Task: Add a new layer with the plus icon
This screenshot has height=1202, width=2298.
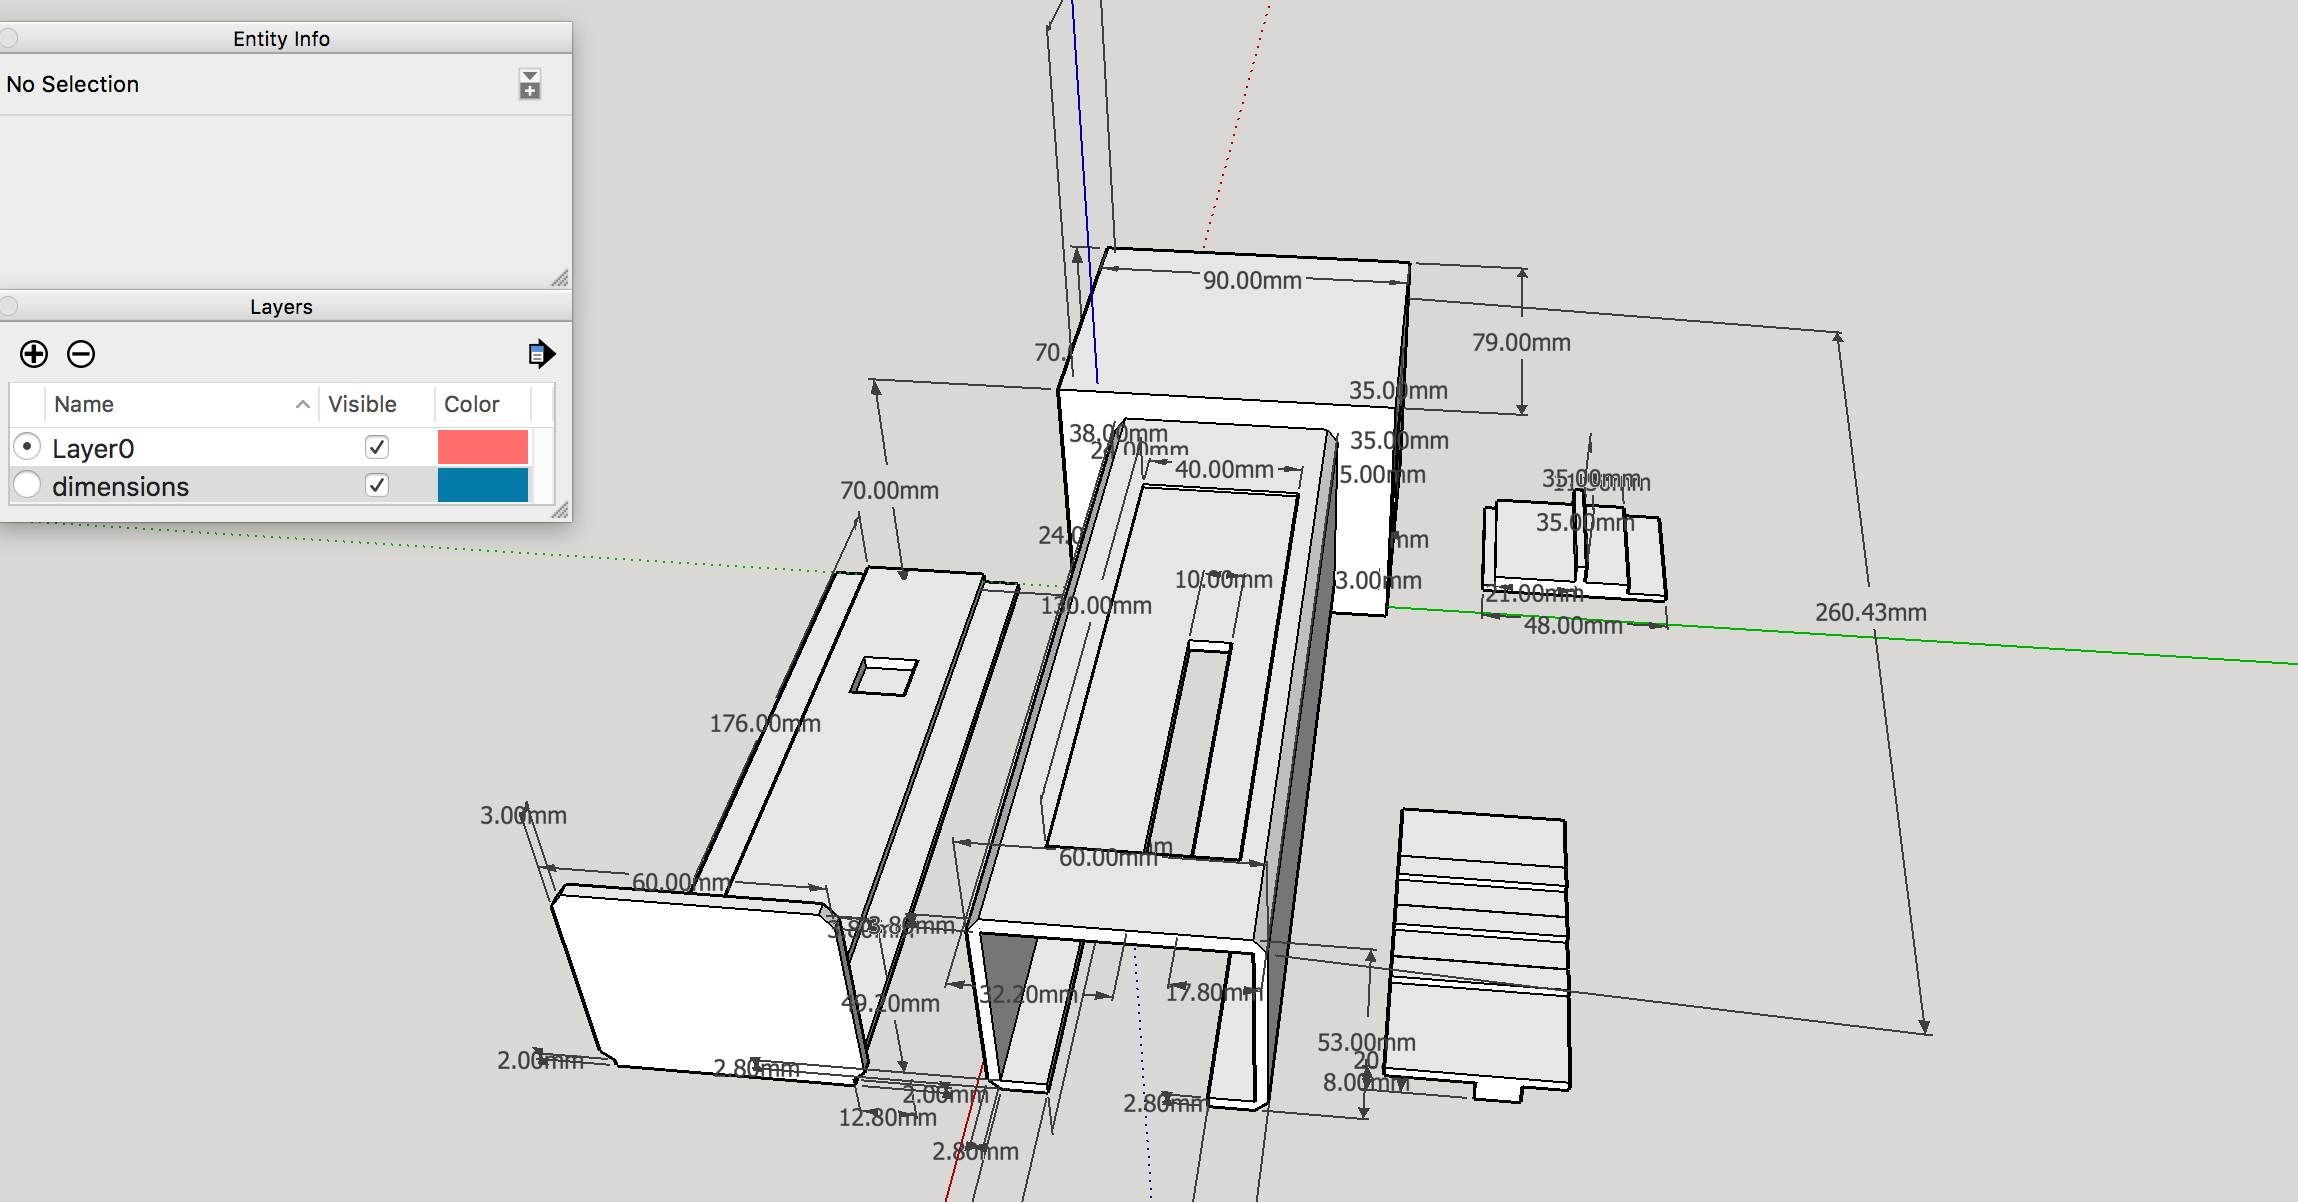Action: pyautogui.click(x=33, y=355)
